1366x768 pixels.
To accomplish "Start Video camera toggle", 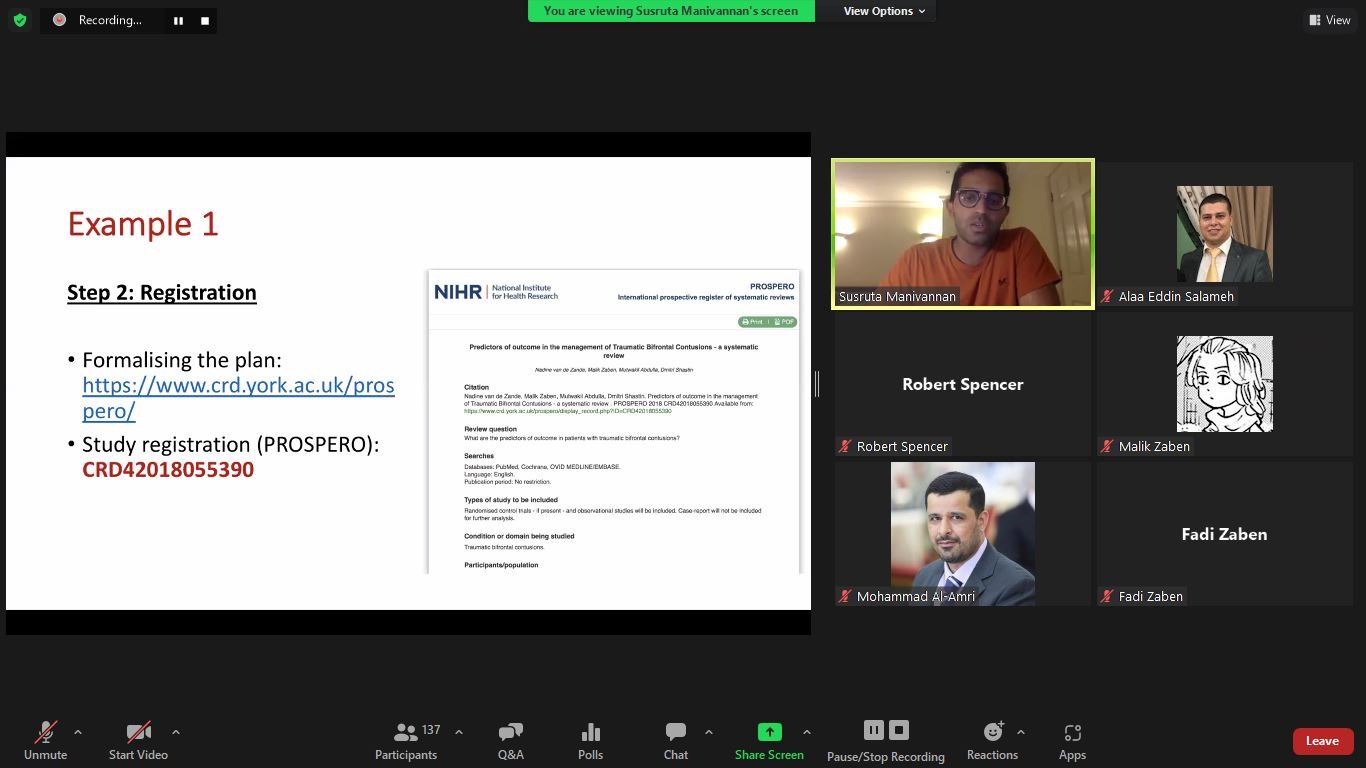I will (138, 733).
